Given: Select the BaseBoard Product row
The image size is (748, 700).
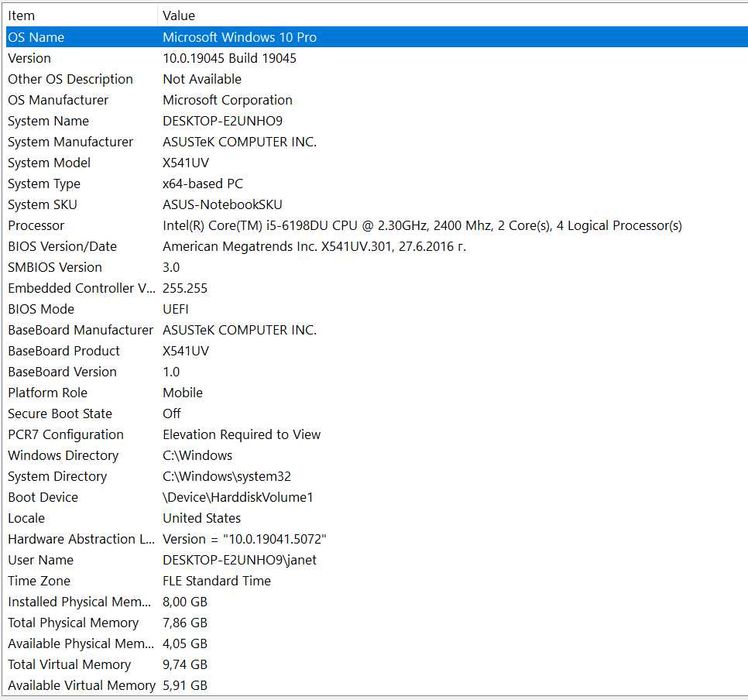Looking at the screenshot, I should point(377,351).
